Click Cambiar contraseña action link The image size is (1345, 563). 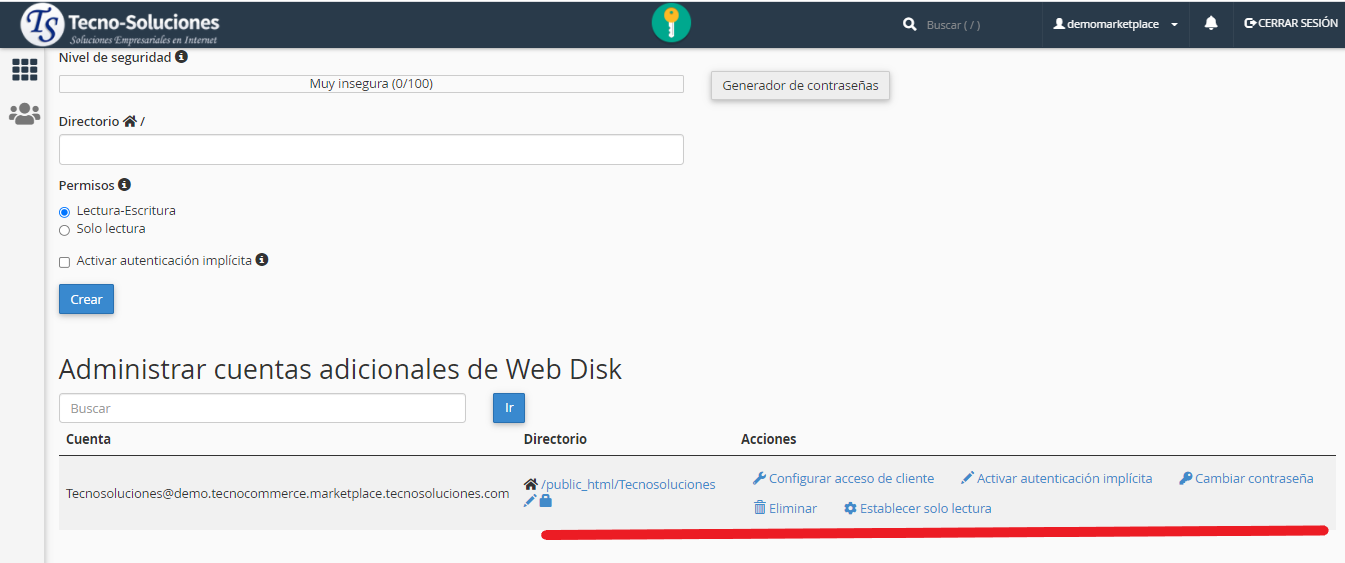pyautogui.click(x=1253, y=479)
